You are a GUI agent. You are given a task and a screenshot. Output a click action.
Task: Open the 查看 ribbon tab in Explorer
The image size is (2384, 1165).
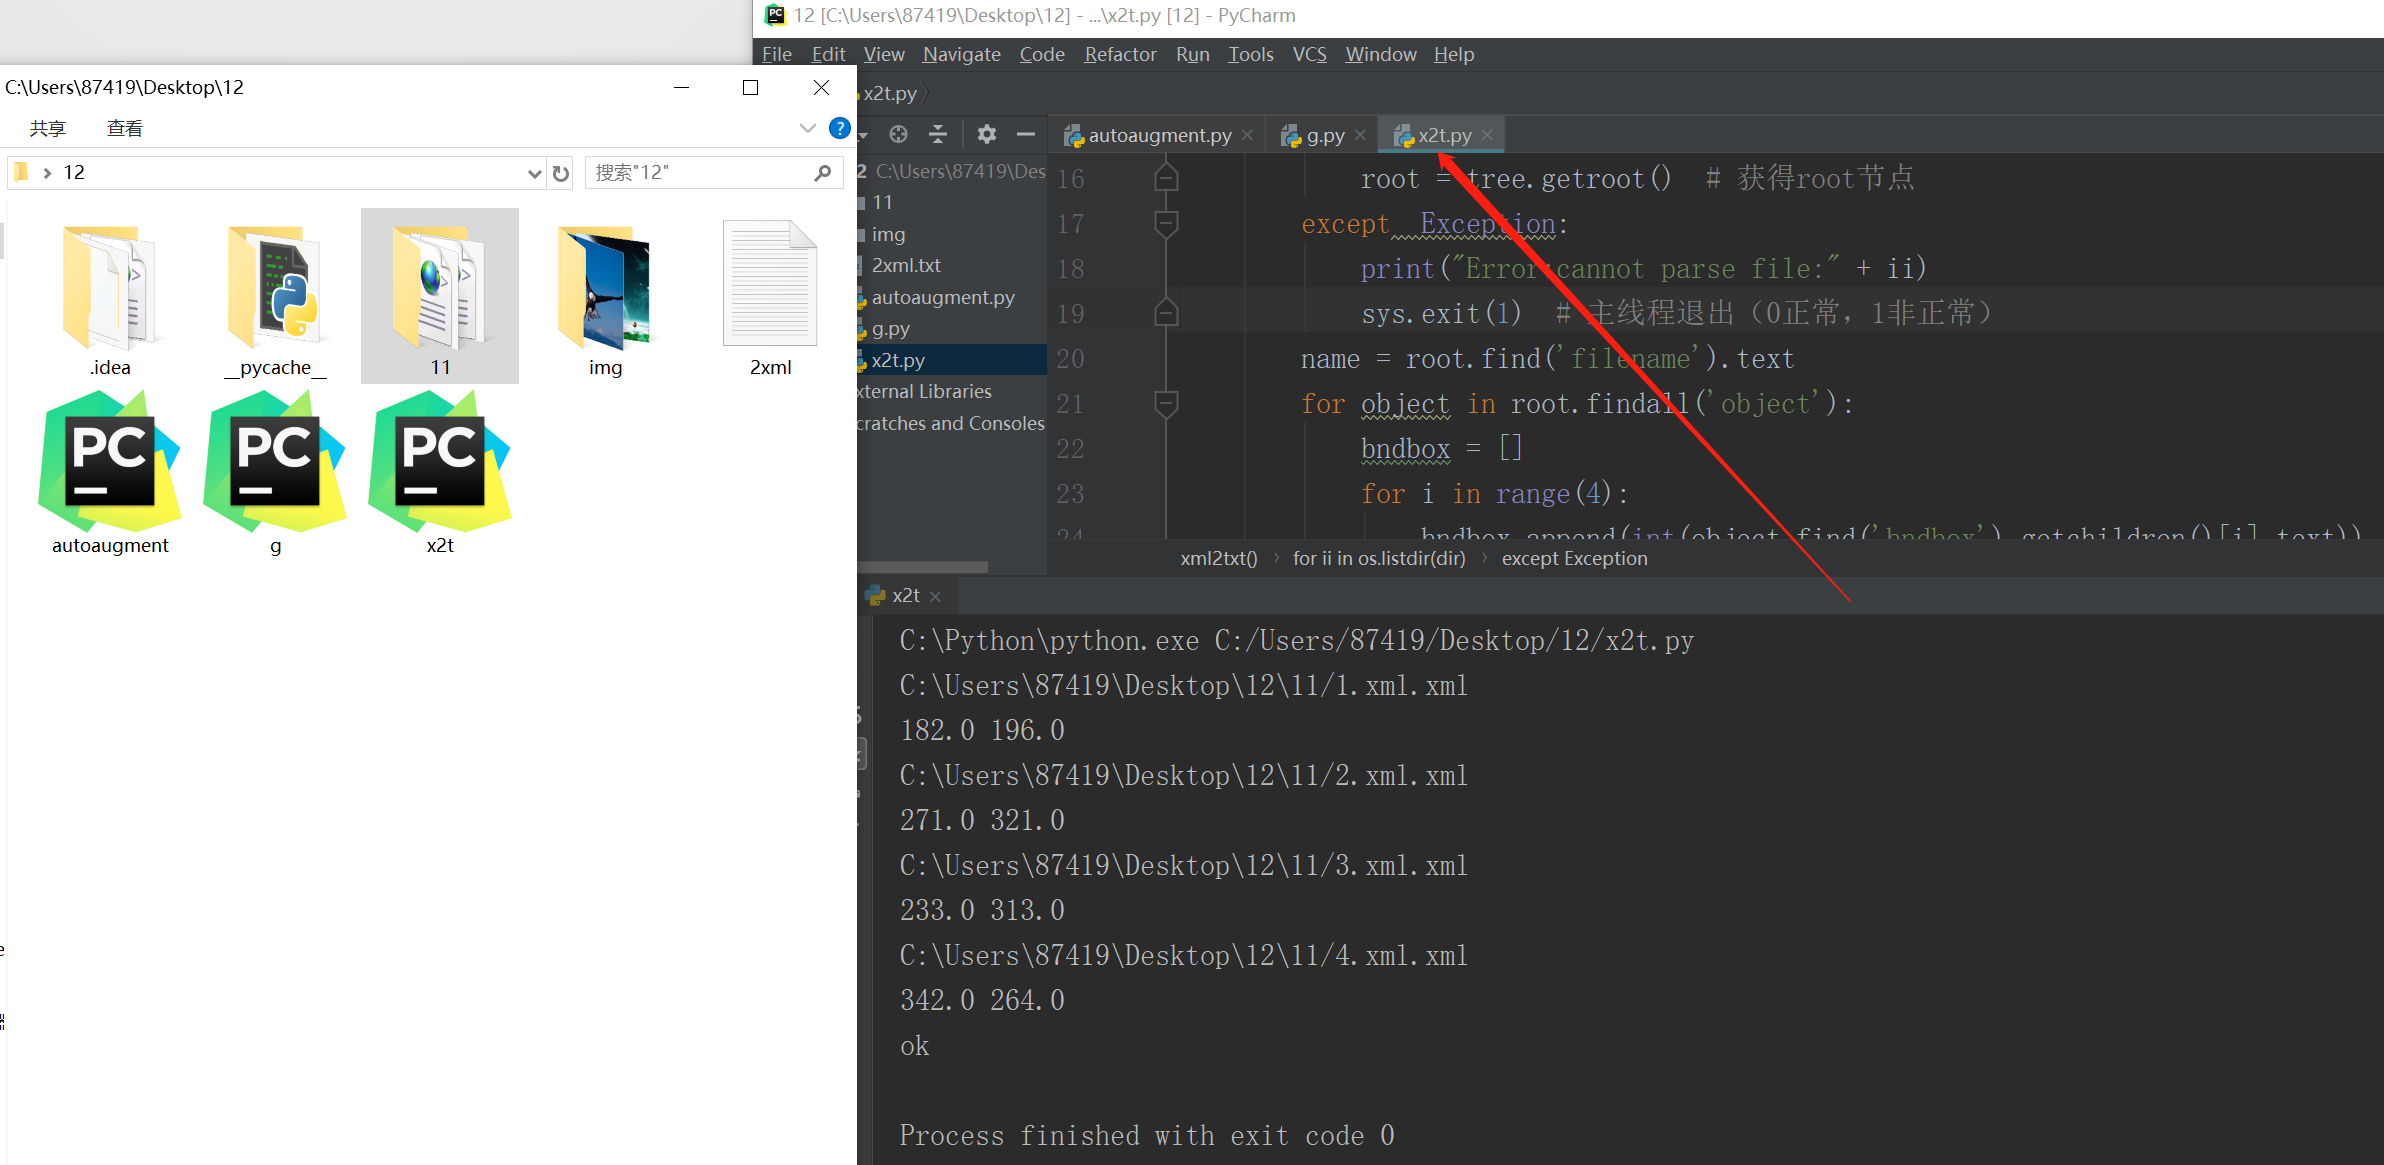tap(124, 128)
